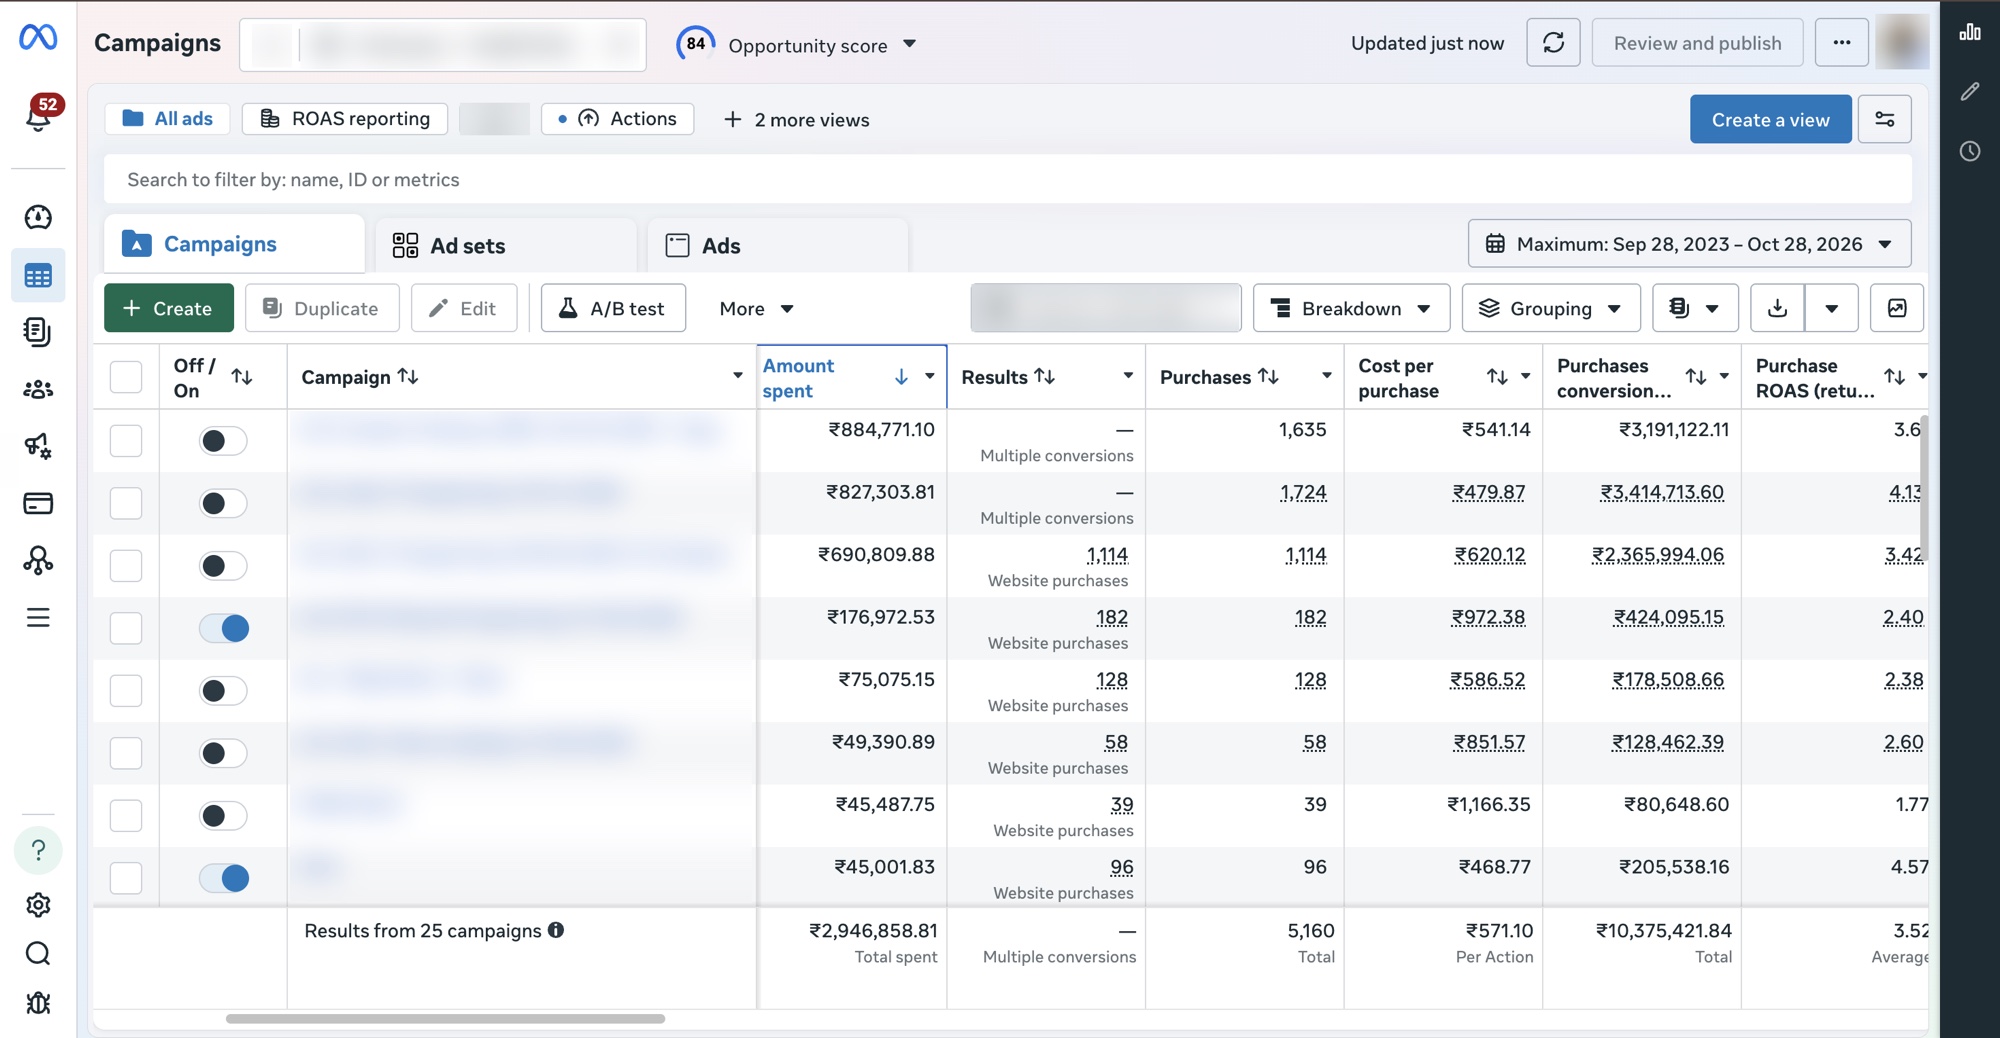Open Events Manager nodes icon
Image resolution: width=2000 pixels, height=1038 pixels.
coord(38,560)
